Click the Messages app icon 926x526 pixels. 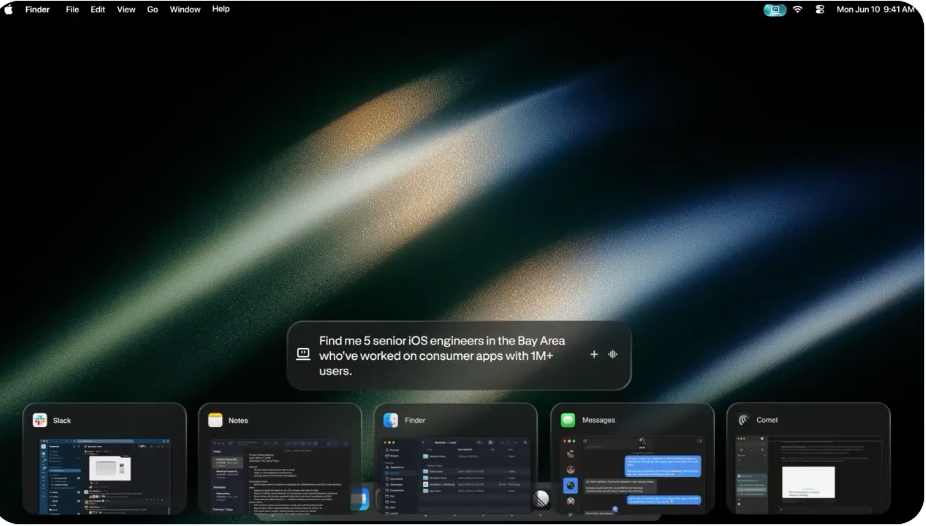567,420
